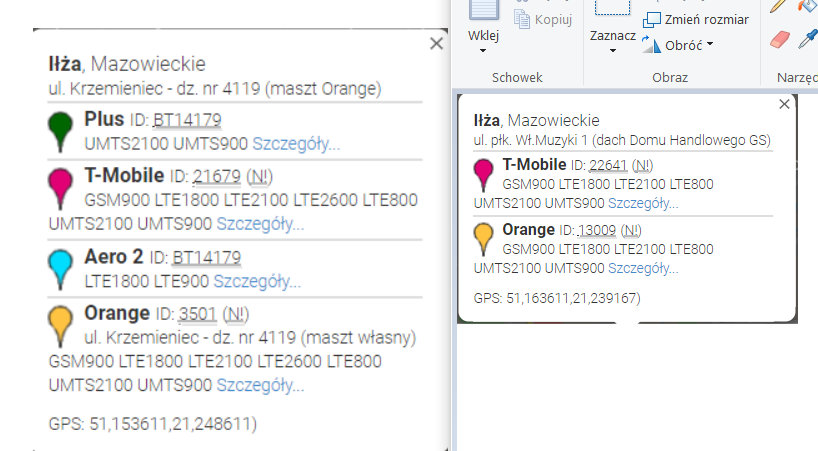Expand the Obróć rotate dropdown

tap(709, 44)
